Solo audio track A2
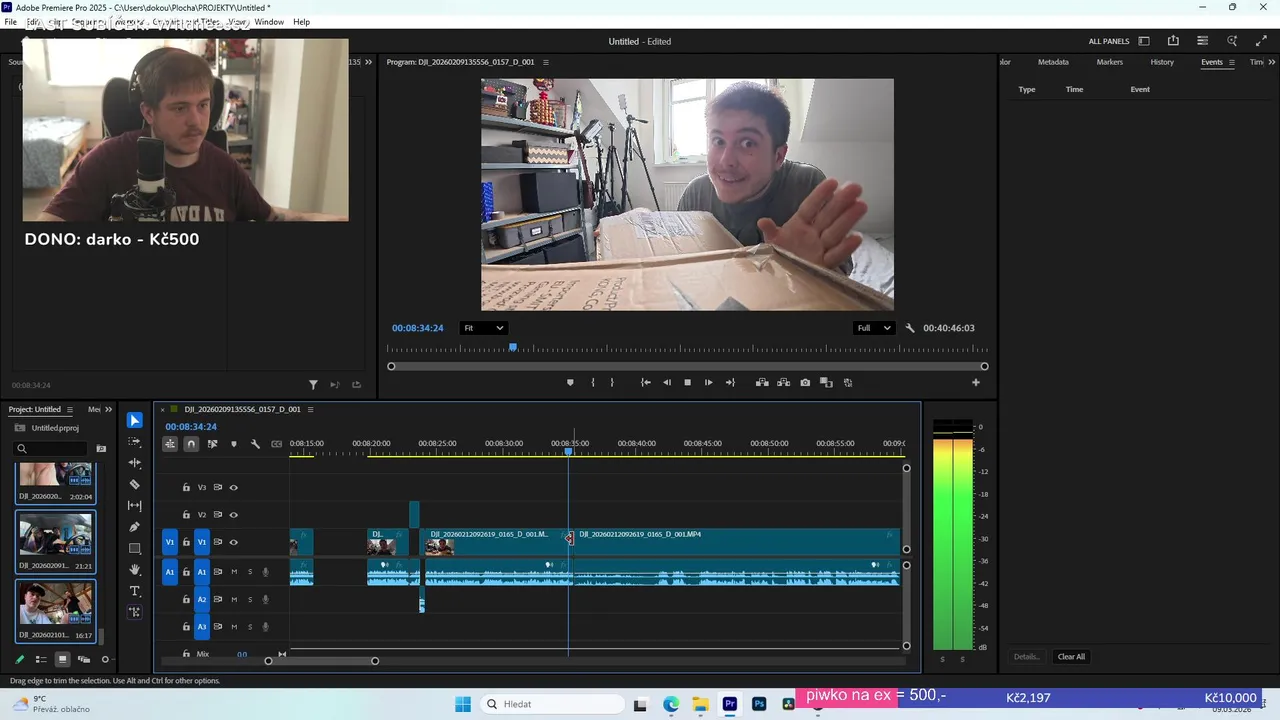1280x720 pixels. [x=250, y=600]
